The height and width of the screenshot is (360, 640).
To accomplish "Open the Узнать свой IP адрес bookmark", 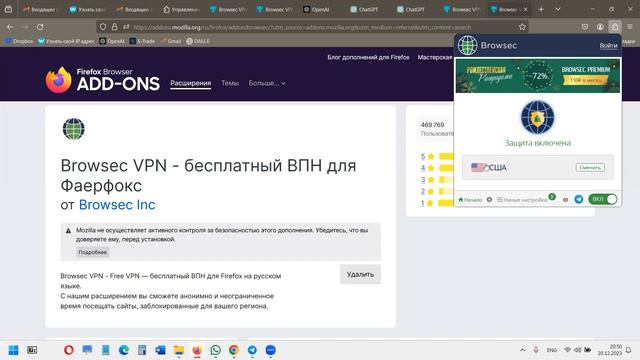I will 66,41.
